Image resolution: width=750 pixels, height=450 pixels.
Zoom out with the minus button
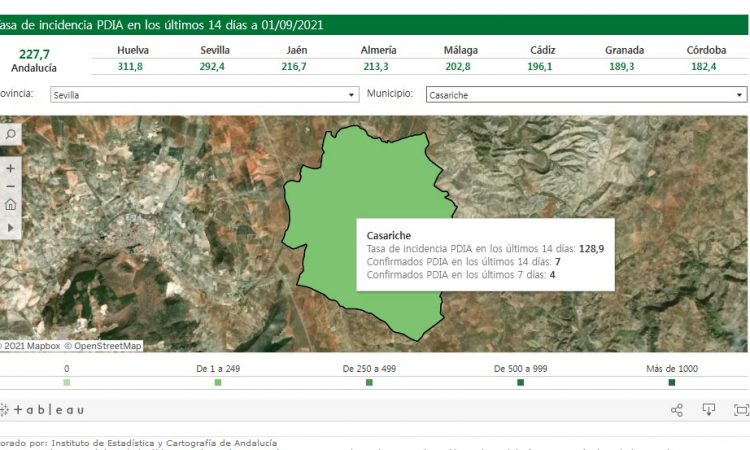(x=10, y=186)
